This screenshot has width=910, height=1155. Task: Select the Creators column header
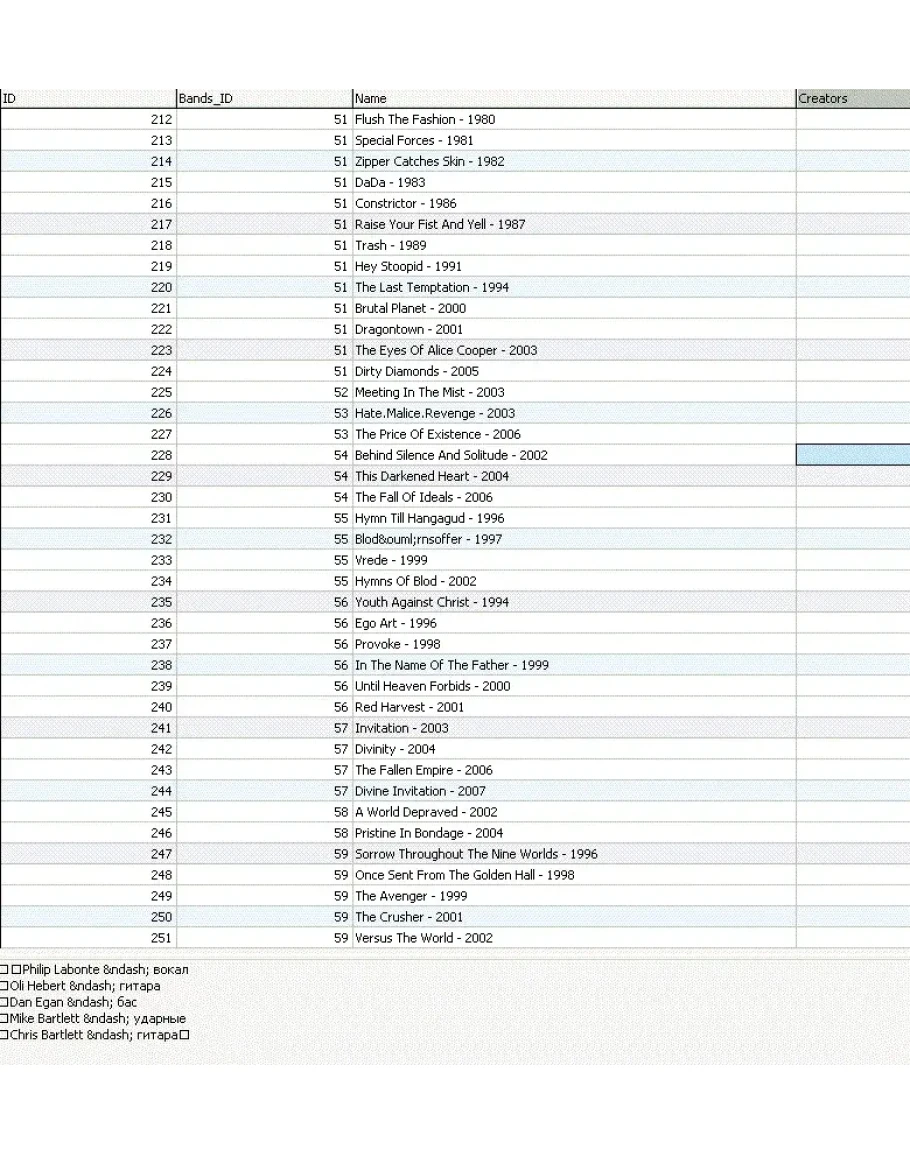[x=852, y=98]
